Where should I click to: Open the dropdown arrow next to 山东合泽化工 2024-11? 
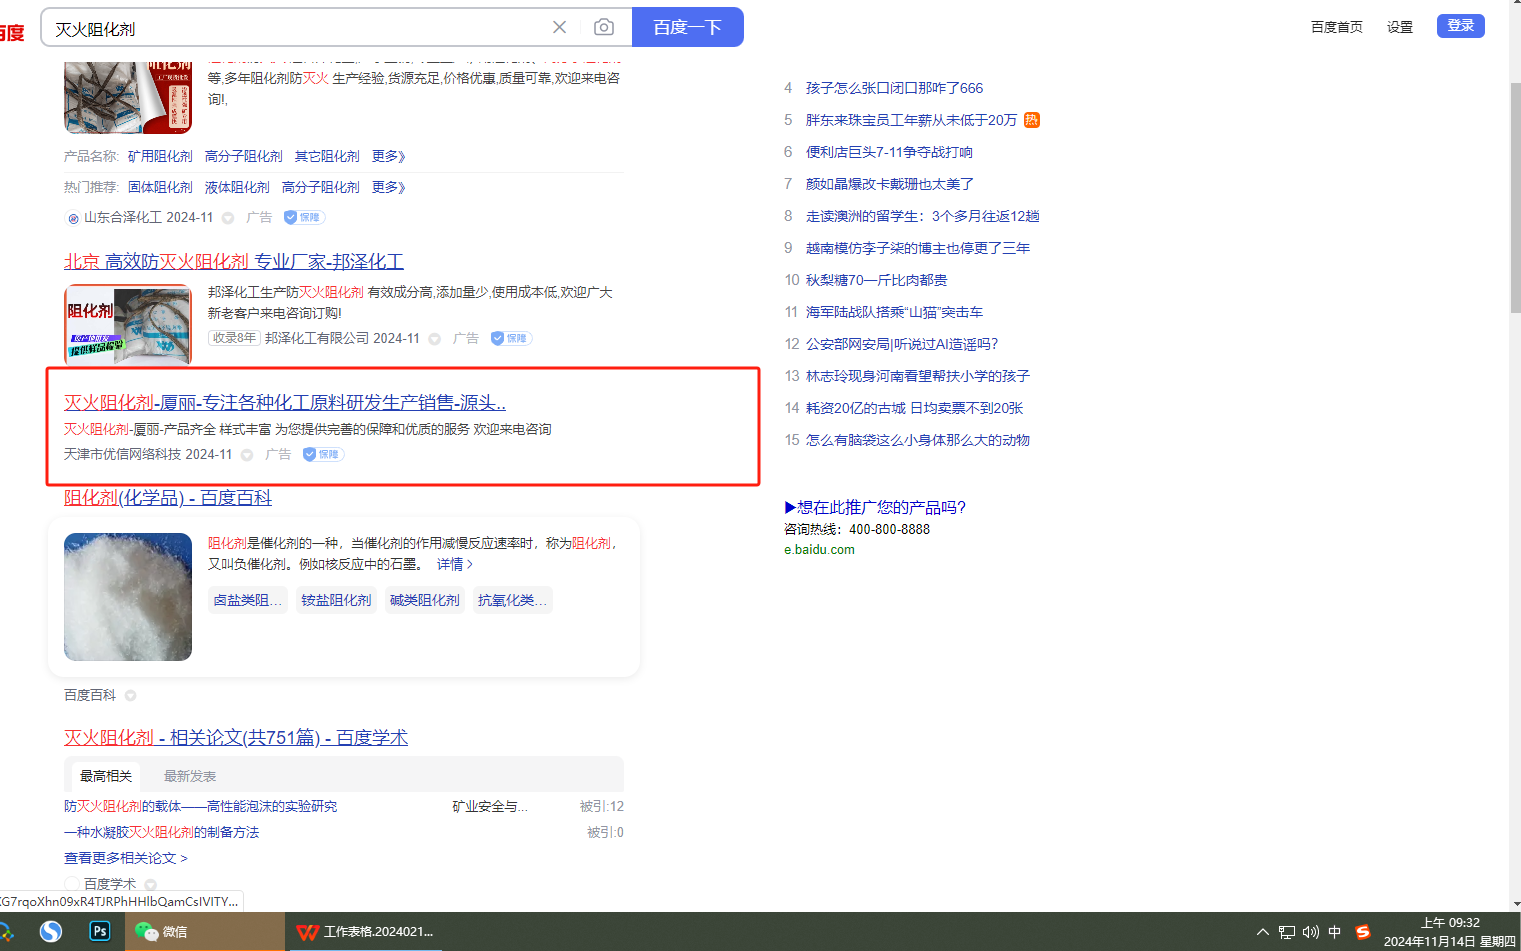228,218
